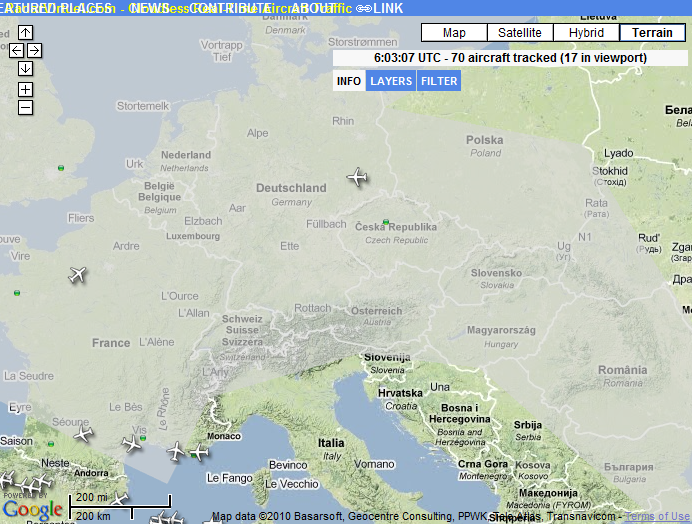The image size is (692, 524).
Task: Click the Nederland map label
Action: click(x=186, y=155)
